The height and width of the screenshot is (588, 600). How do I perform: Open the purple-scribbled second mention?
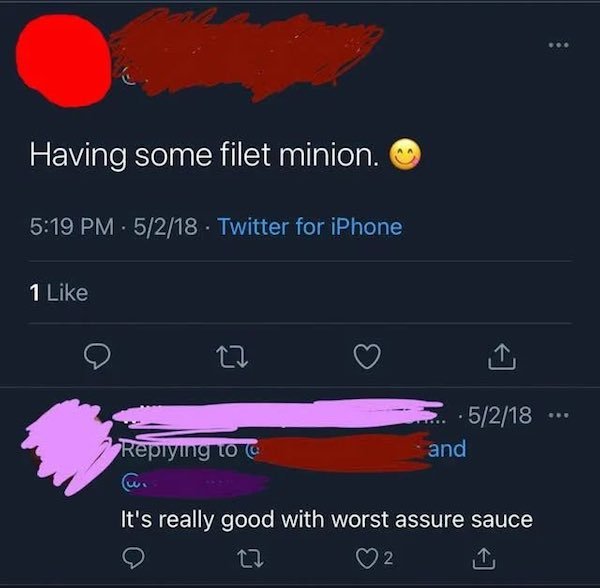pyautogui.click(x=195, y=484)
